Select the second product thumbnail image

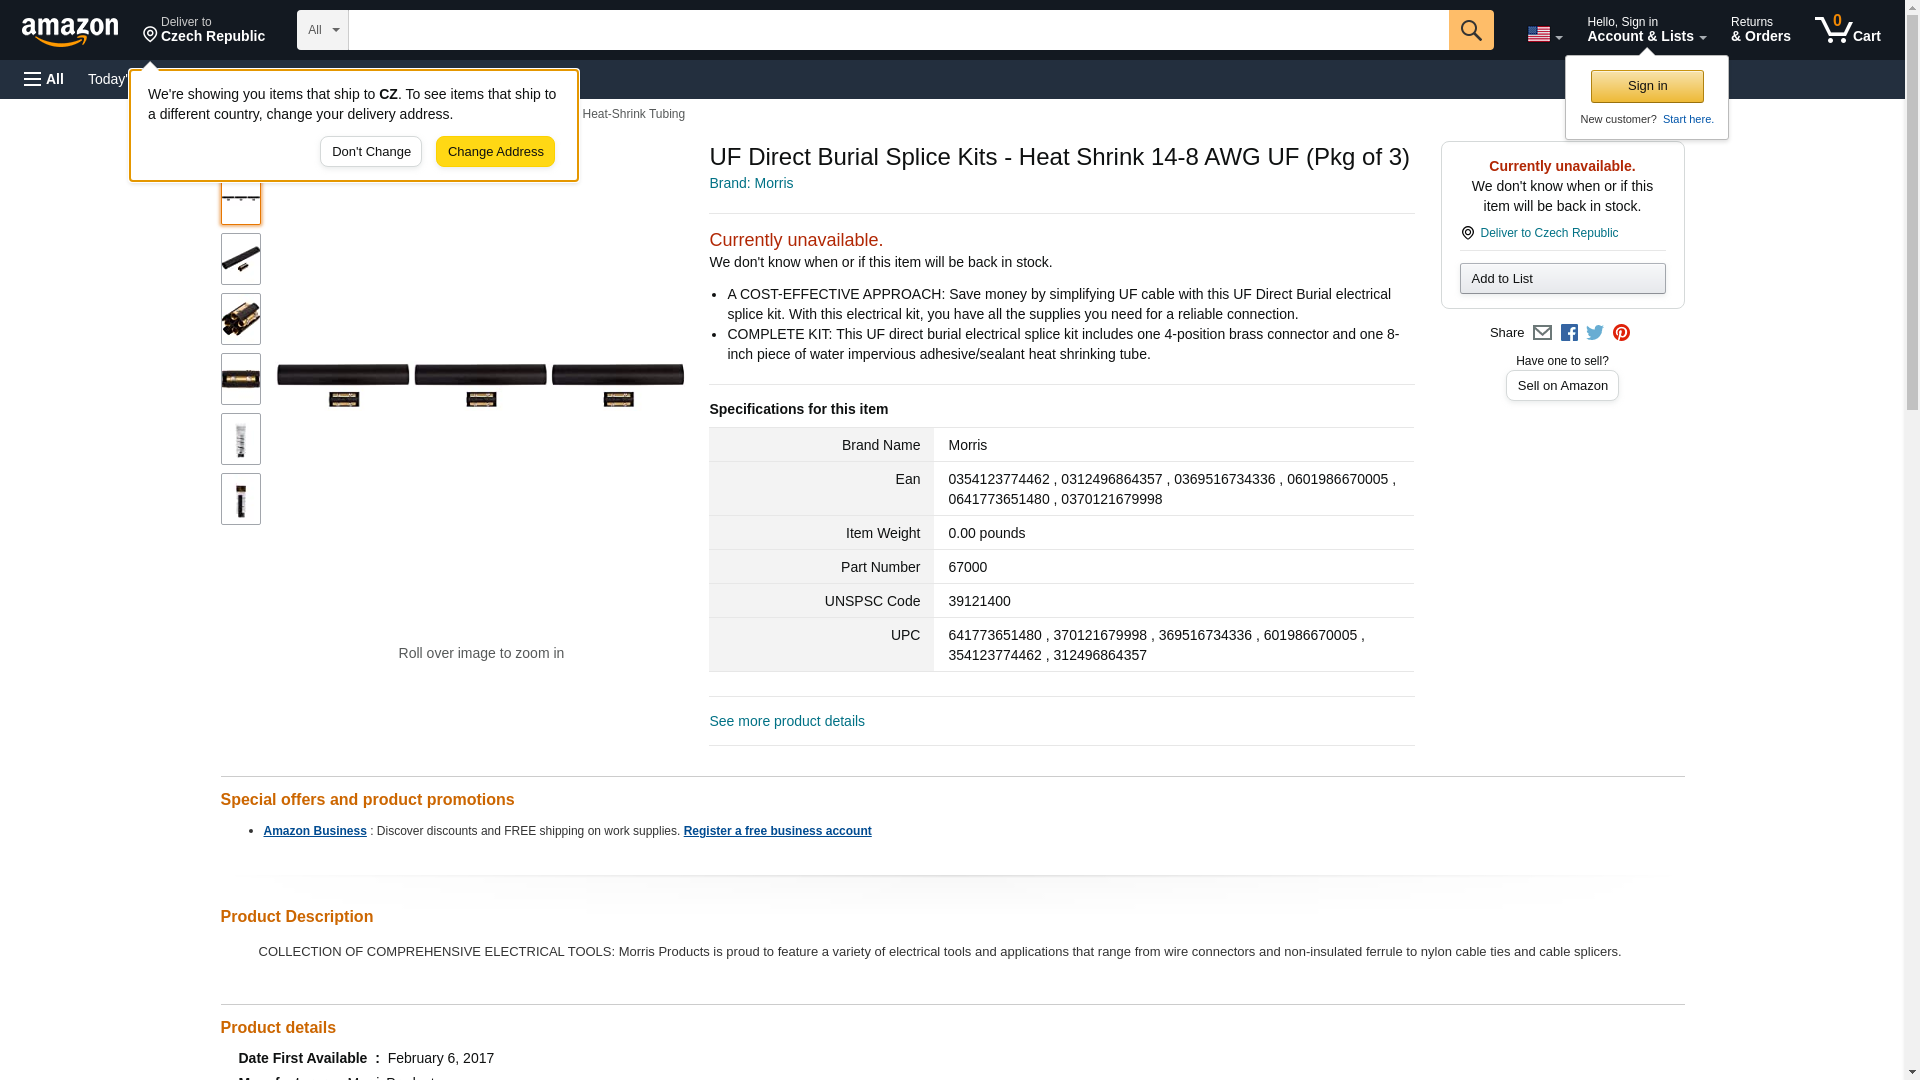[240, 259]
